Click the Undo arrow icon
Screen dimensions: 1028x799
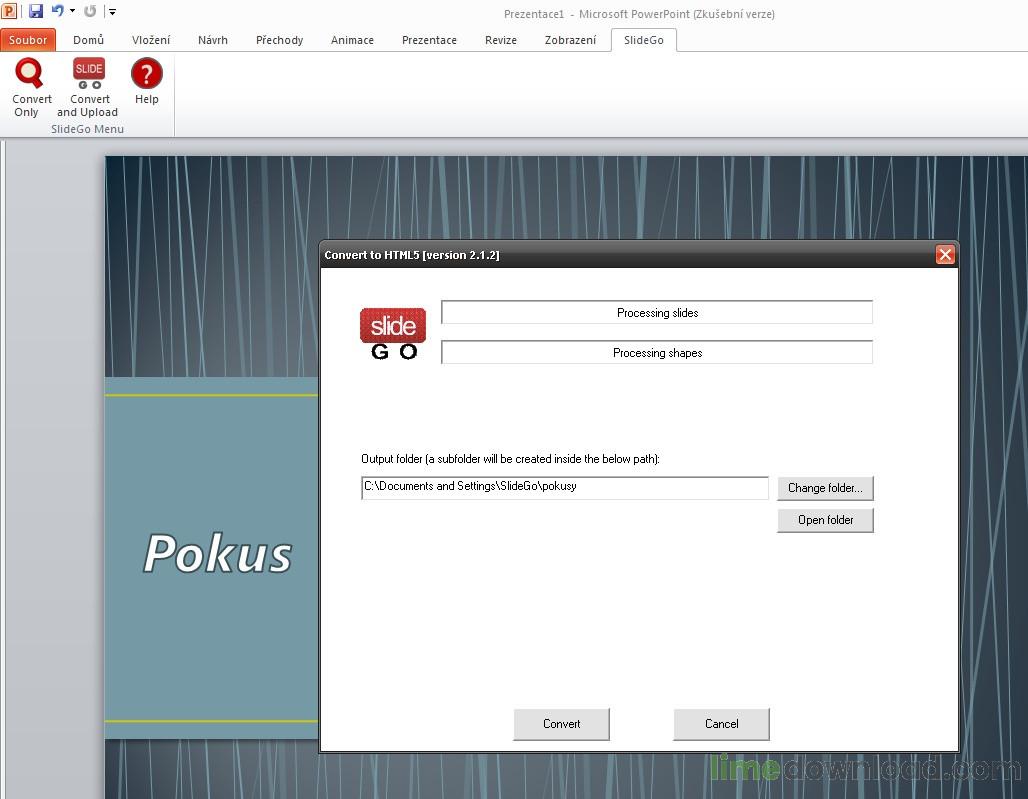point(58,11)
